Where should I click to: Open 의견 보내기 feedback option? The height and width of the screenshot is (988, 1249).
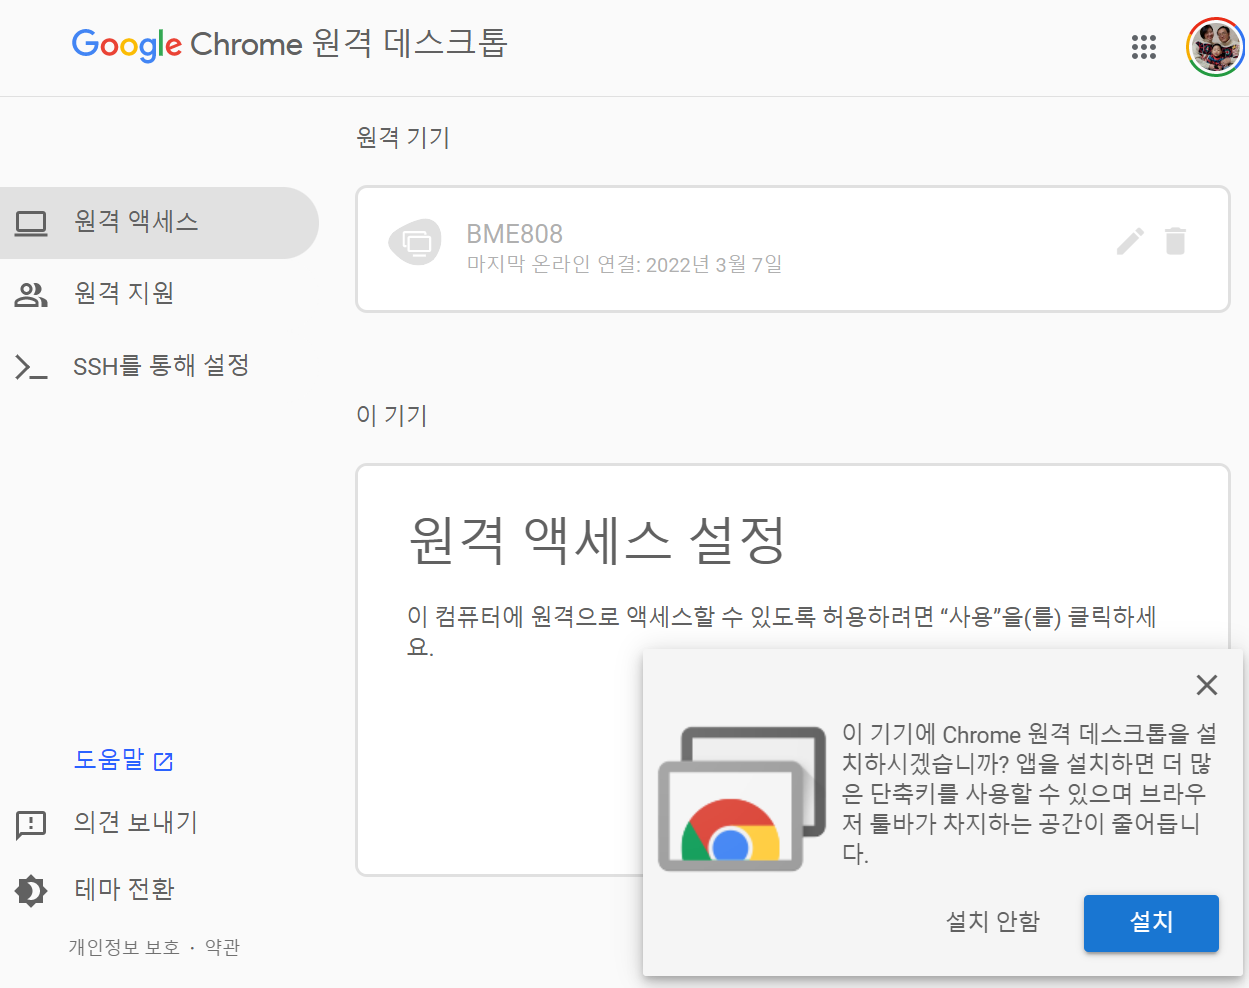(x=136, y=823)
